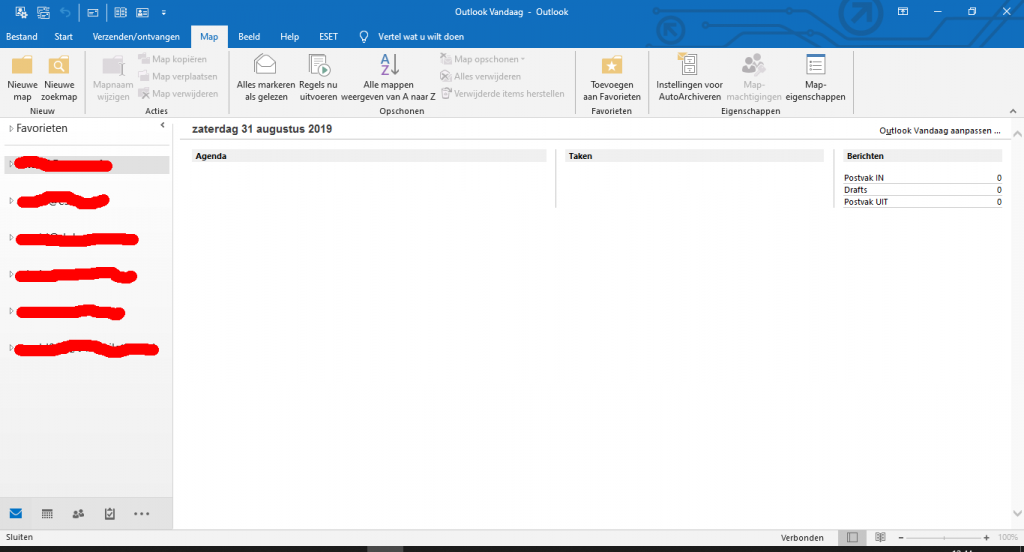Click the 100% zoom level
This screenshot has width=1024, height=552.
pyautogui.click(x=1007, y=538)
